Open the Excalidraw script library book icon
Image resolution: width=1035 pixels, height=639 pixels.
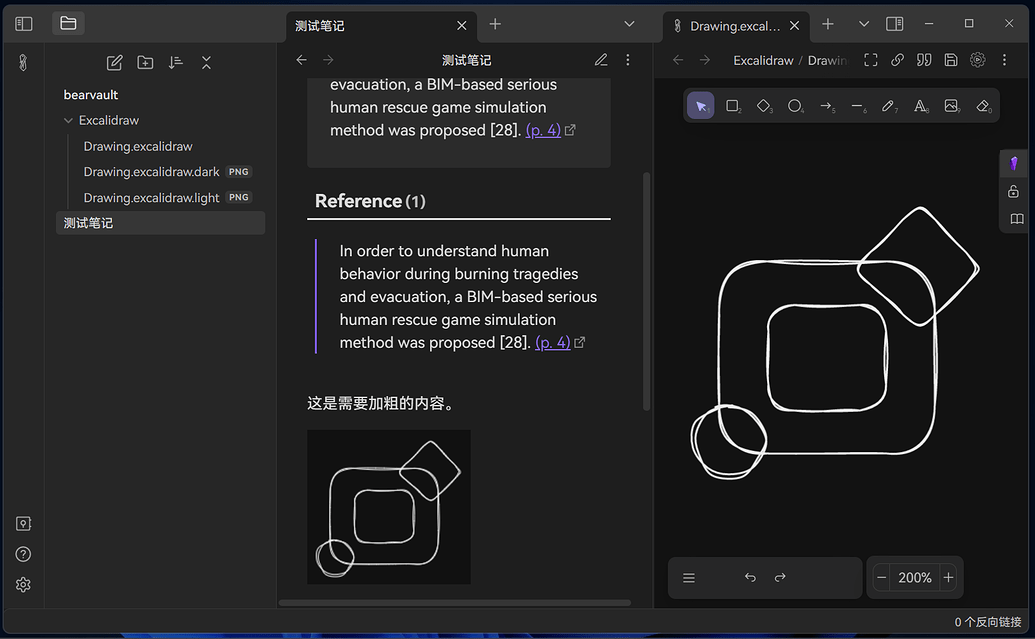1015,219
